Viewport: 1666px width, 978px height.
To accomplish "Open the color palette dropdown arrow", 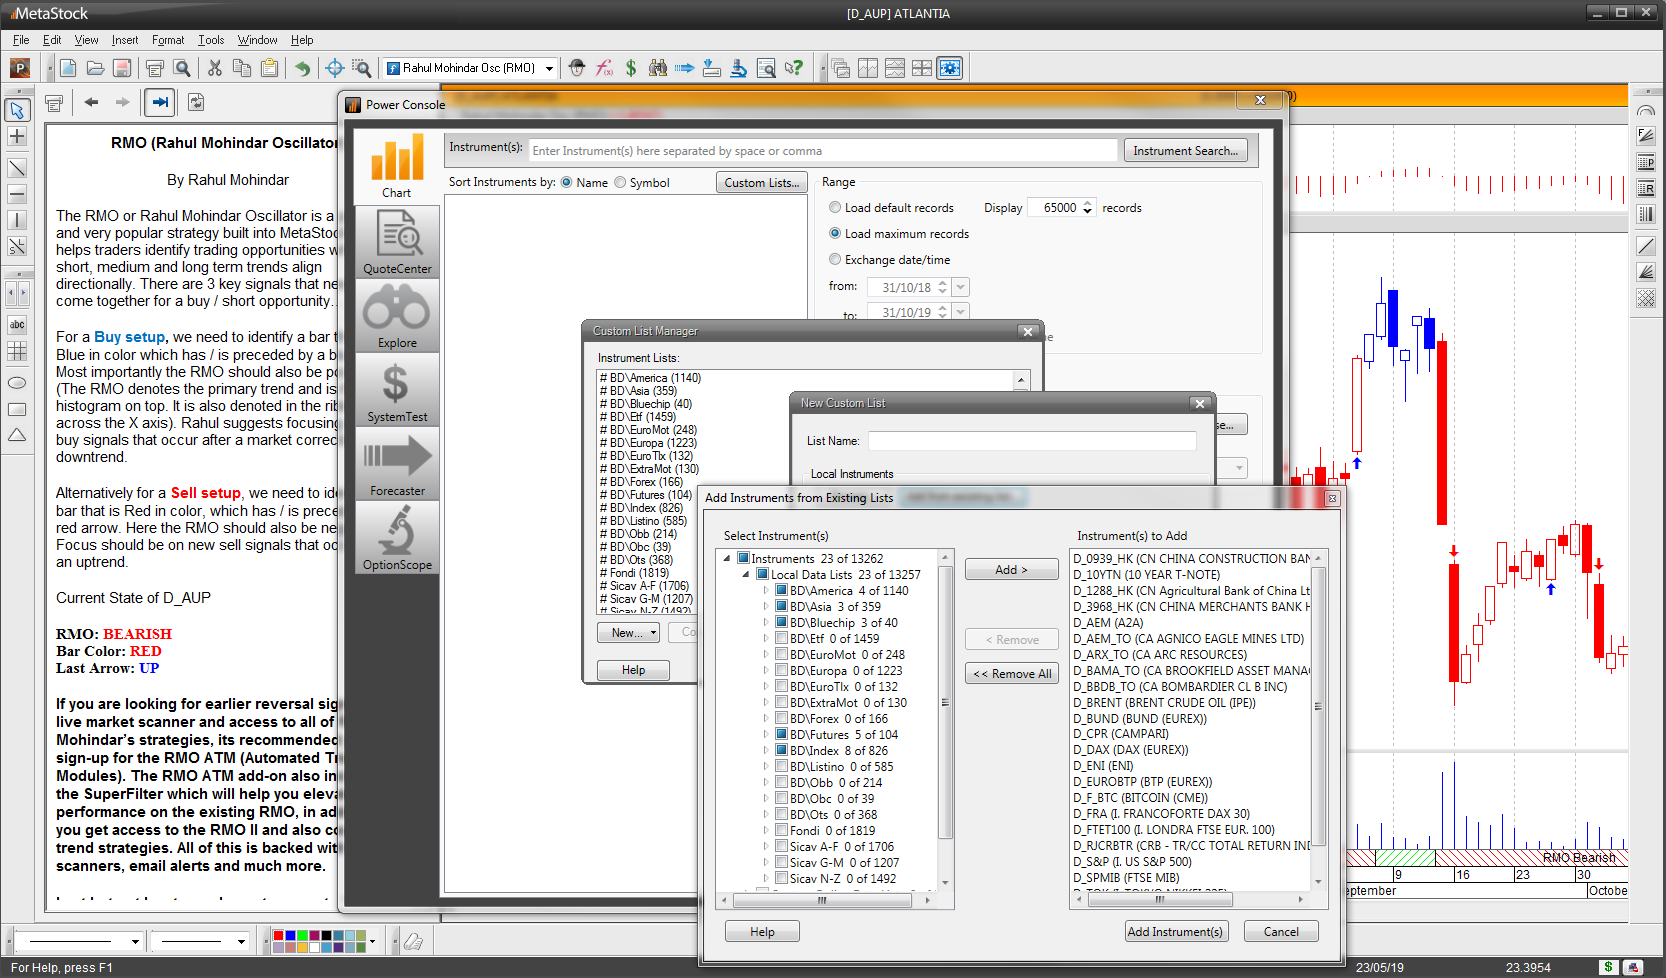I will coord(372,941).
